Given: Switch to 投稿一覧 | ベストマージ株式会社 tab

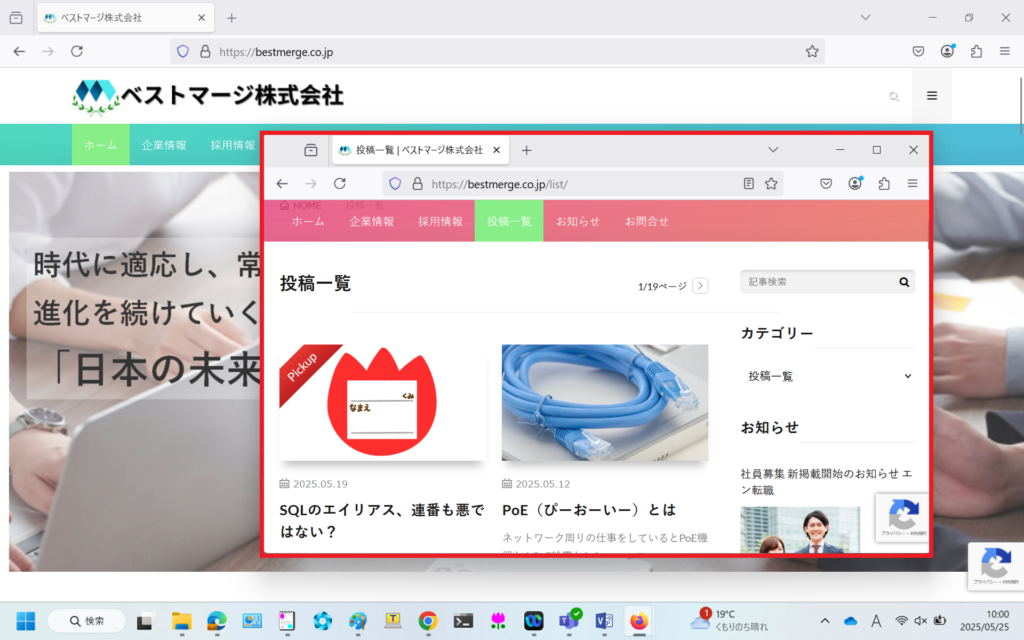Looking at the screenshot, I should click(x=419, y=150).
